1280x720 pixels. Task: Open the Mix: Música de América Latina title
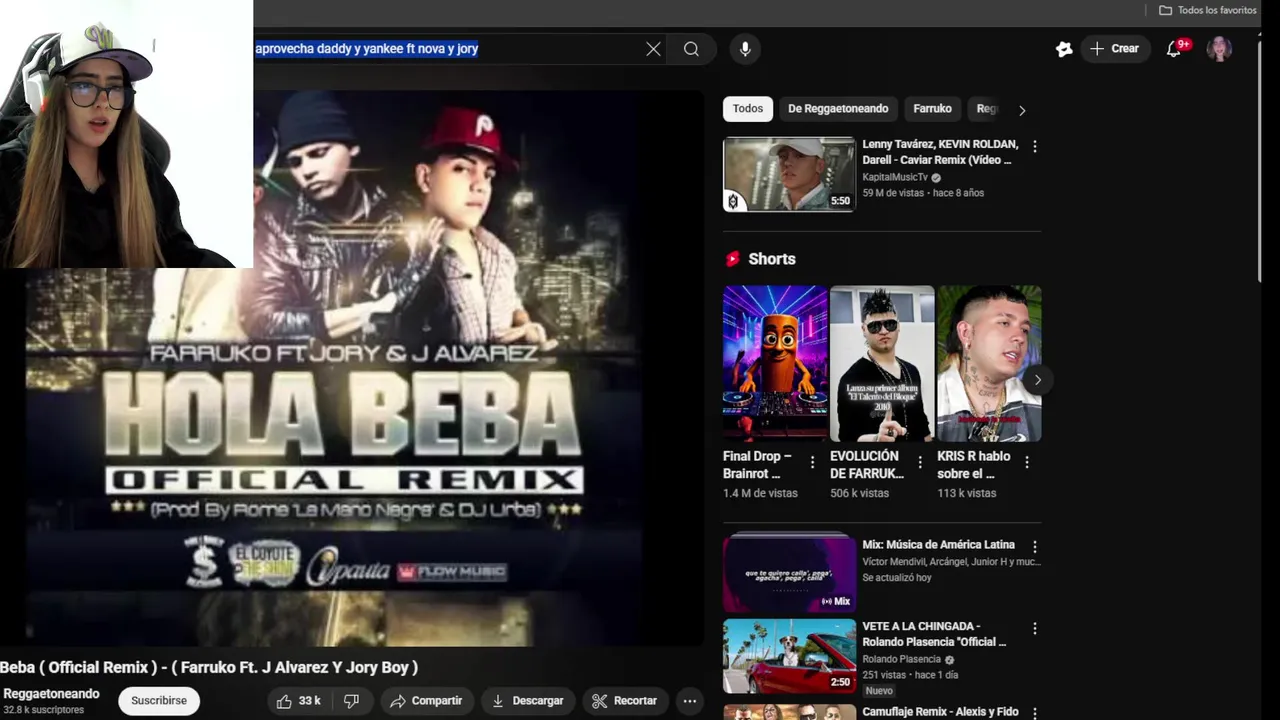coord(938,545)
